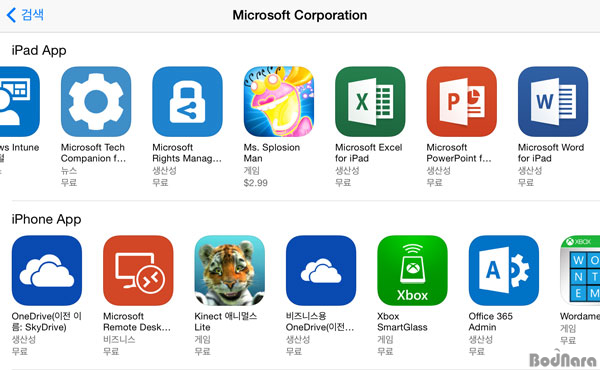Click 무료 price under Office 365 Admin
This screenshot has height=370, width=600.
(477, 352)
